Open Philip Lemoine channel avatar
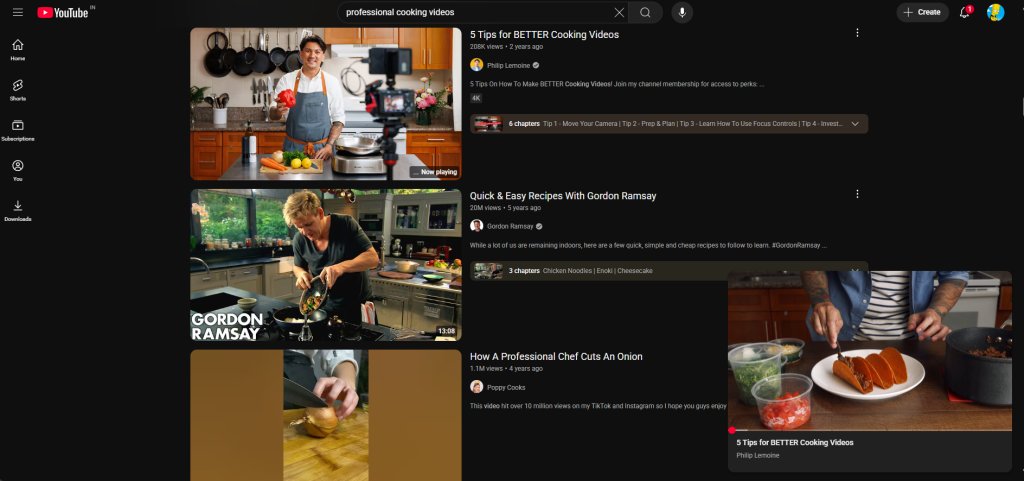This screenshot has height=481, width=1024. (477, 65)
